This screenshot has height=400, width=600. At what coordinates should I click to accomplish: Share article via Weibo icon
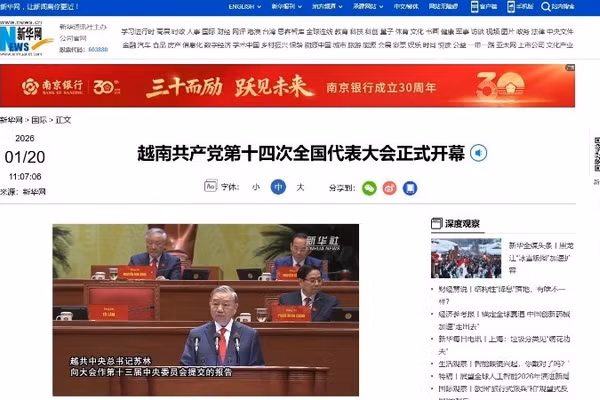389,187
